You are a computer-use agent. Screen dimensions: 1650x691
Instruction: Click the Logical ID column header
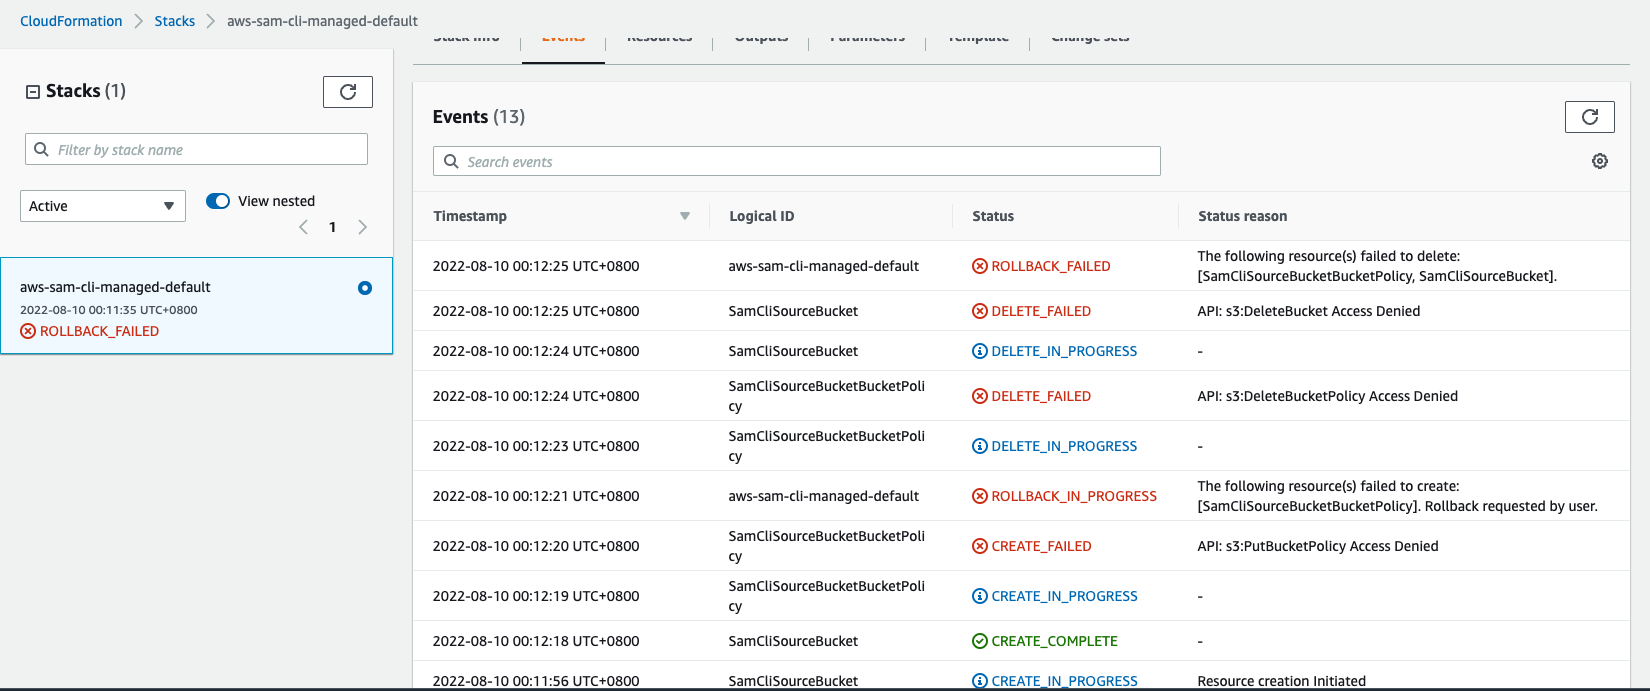pyautogui.click(x=761, y=216)
